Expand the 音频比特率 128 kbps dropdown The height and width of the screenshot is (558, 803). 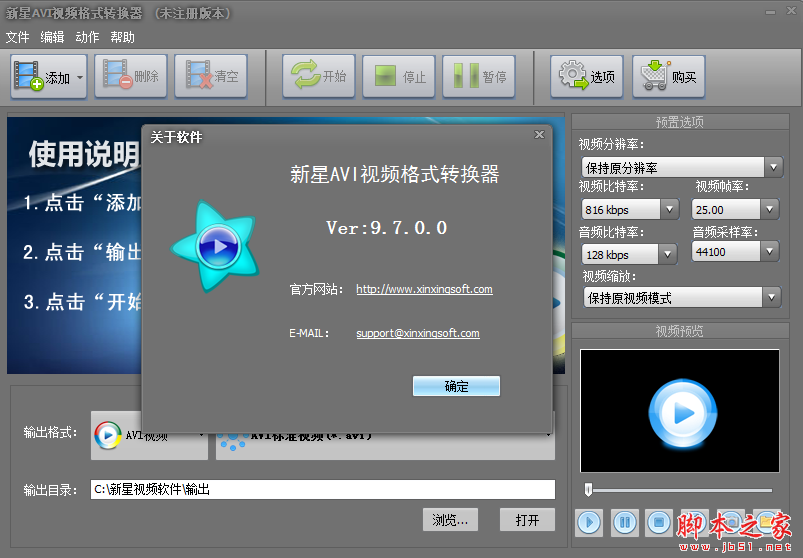667,254
